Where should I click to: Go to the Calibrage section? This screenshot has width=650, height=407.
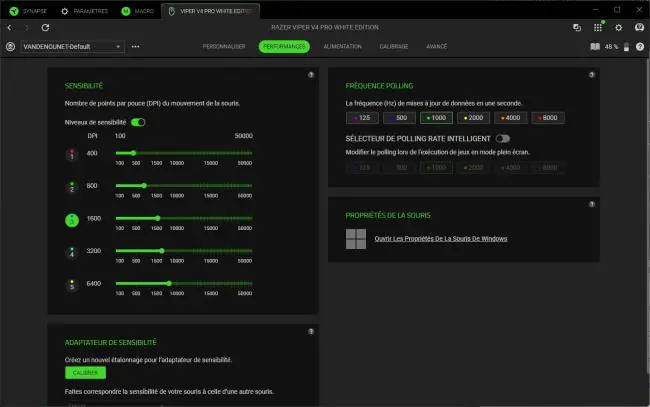coord(394,46)
